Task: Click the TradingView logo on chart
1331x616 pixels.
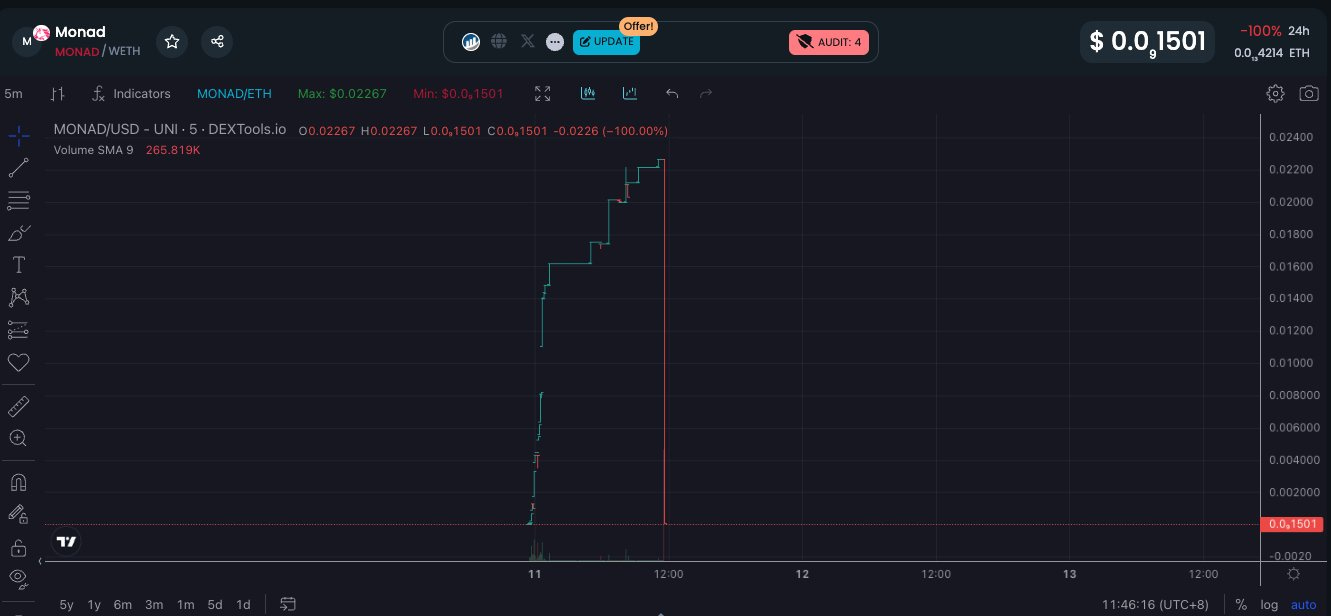Action: pos(67,542)
